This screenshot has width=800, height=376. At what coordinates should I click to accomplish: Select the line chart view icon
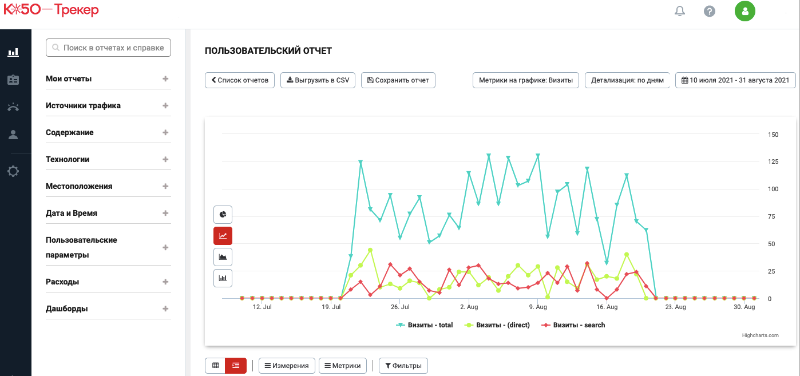coord(222,236)
